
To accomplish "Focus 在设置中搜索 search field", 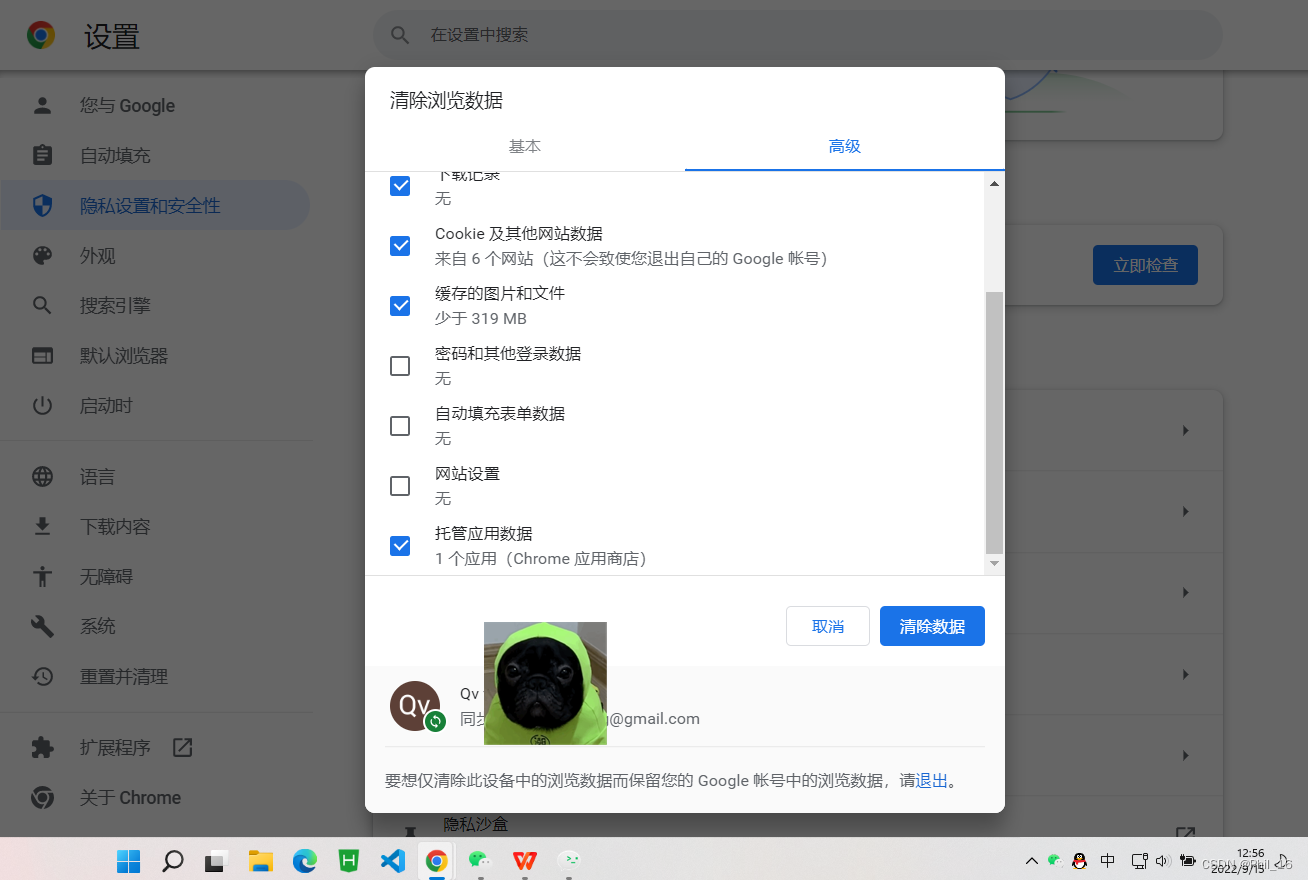I will 798,35.
